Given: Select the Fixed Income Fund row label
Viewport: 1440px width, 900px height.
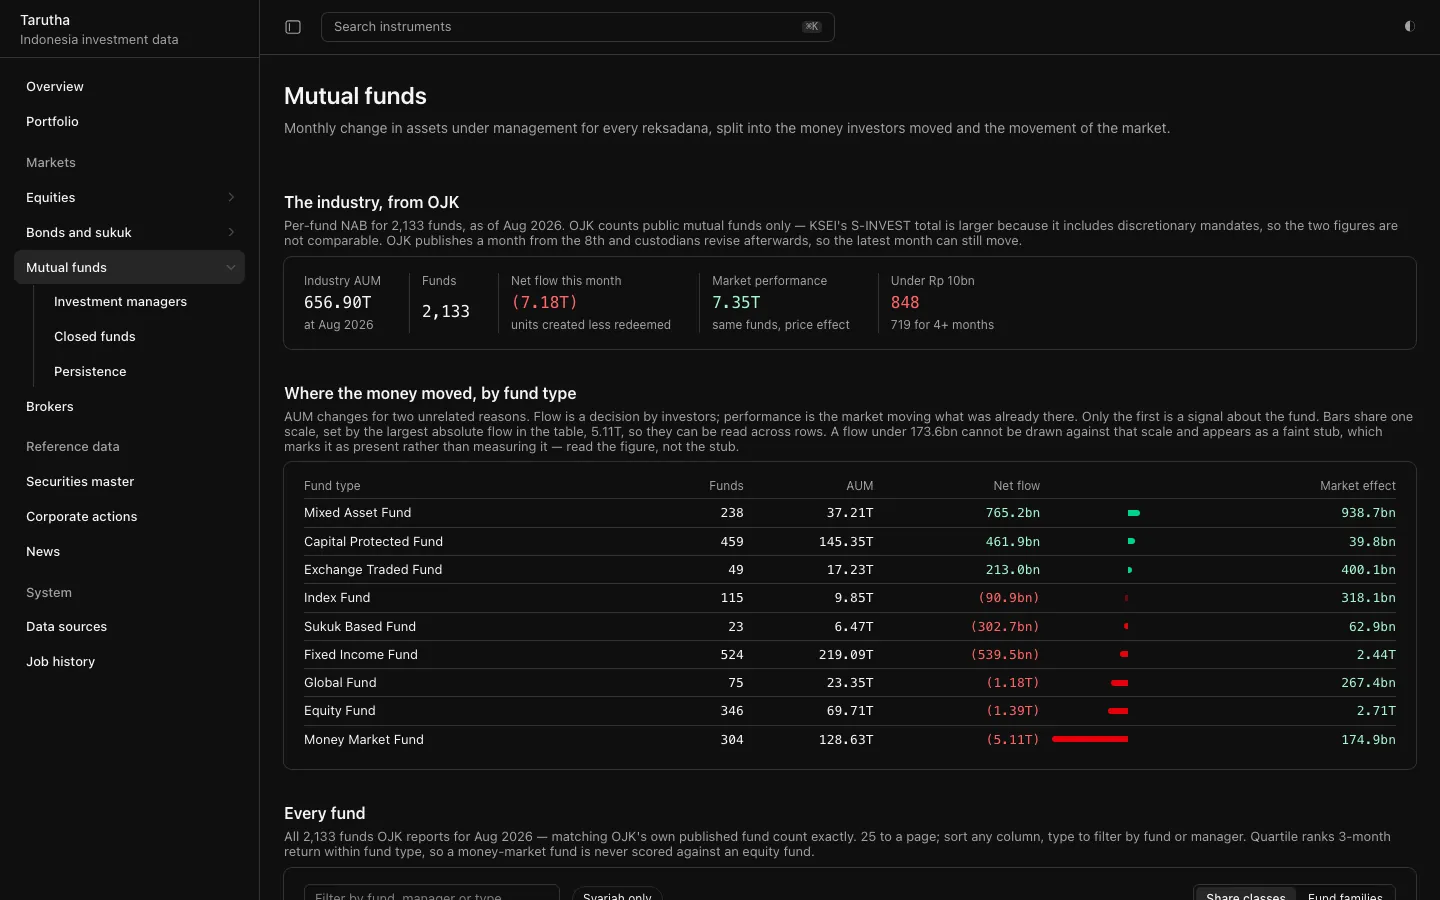Looking at the screenshot, I should coord(361,655).
